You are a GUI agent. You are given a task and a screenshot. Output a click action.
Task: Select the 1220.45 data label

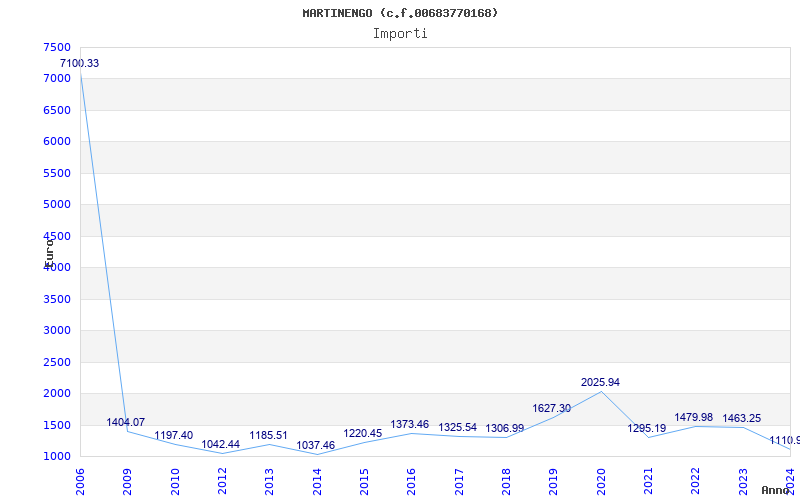coord(363,434)
